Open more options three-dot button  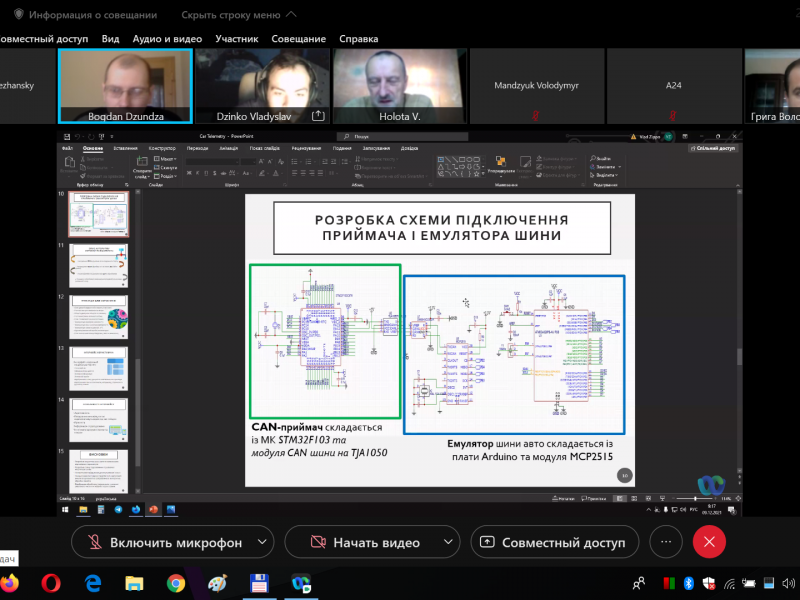click(665, 542)
